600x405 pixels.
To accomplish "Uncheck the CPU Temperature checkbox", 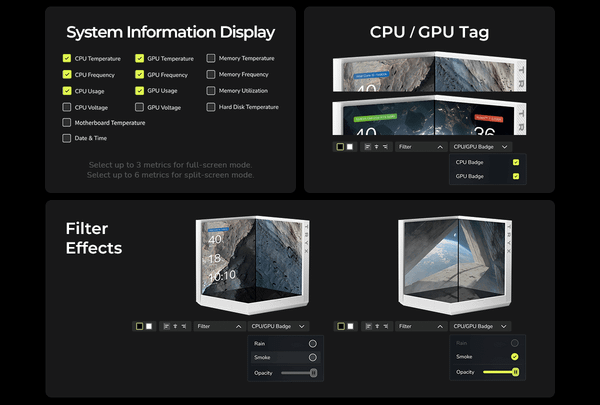I will (67, 59).
